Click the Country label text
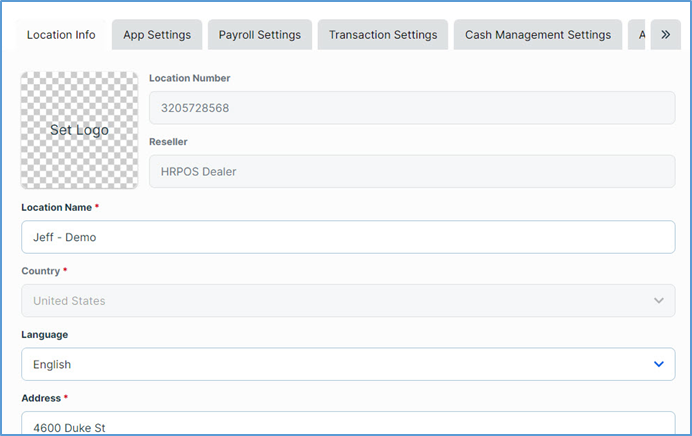This screenshot has width=692, height=436. (41, 271)
